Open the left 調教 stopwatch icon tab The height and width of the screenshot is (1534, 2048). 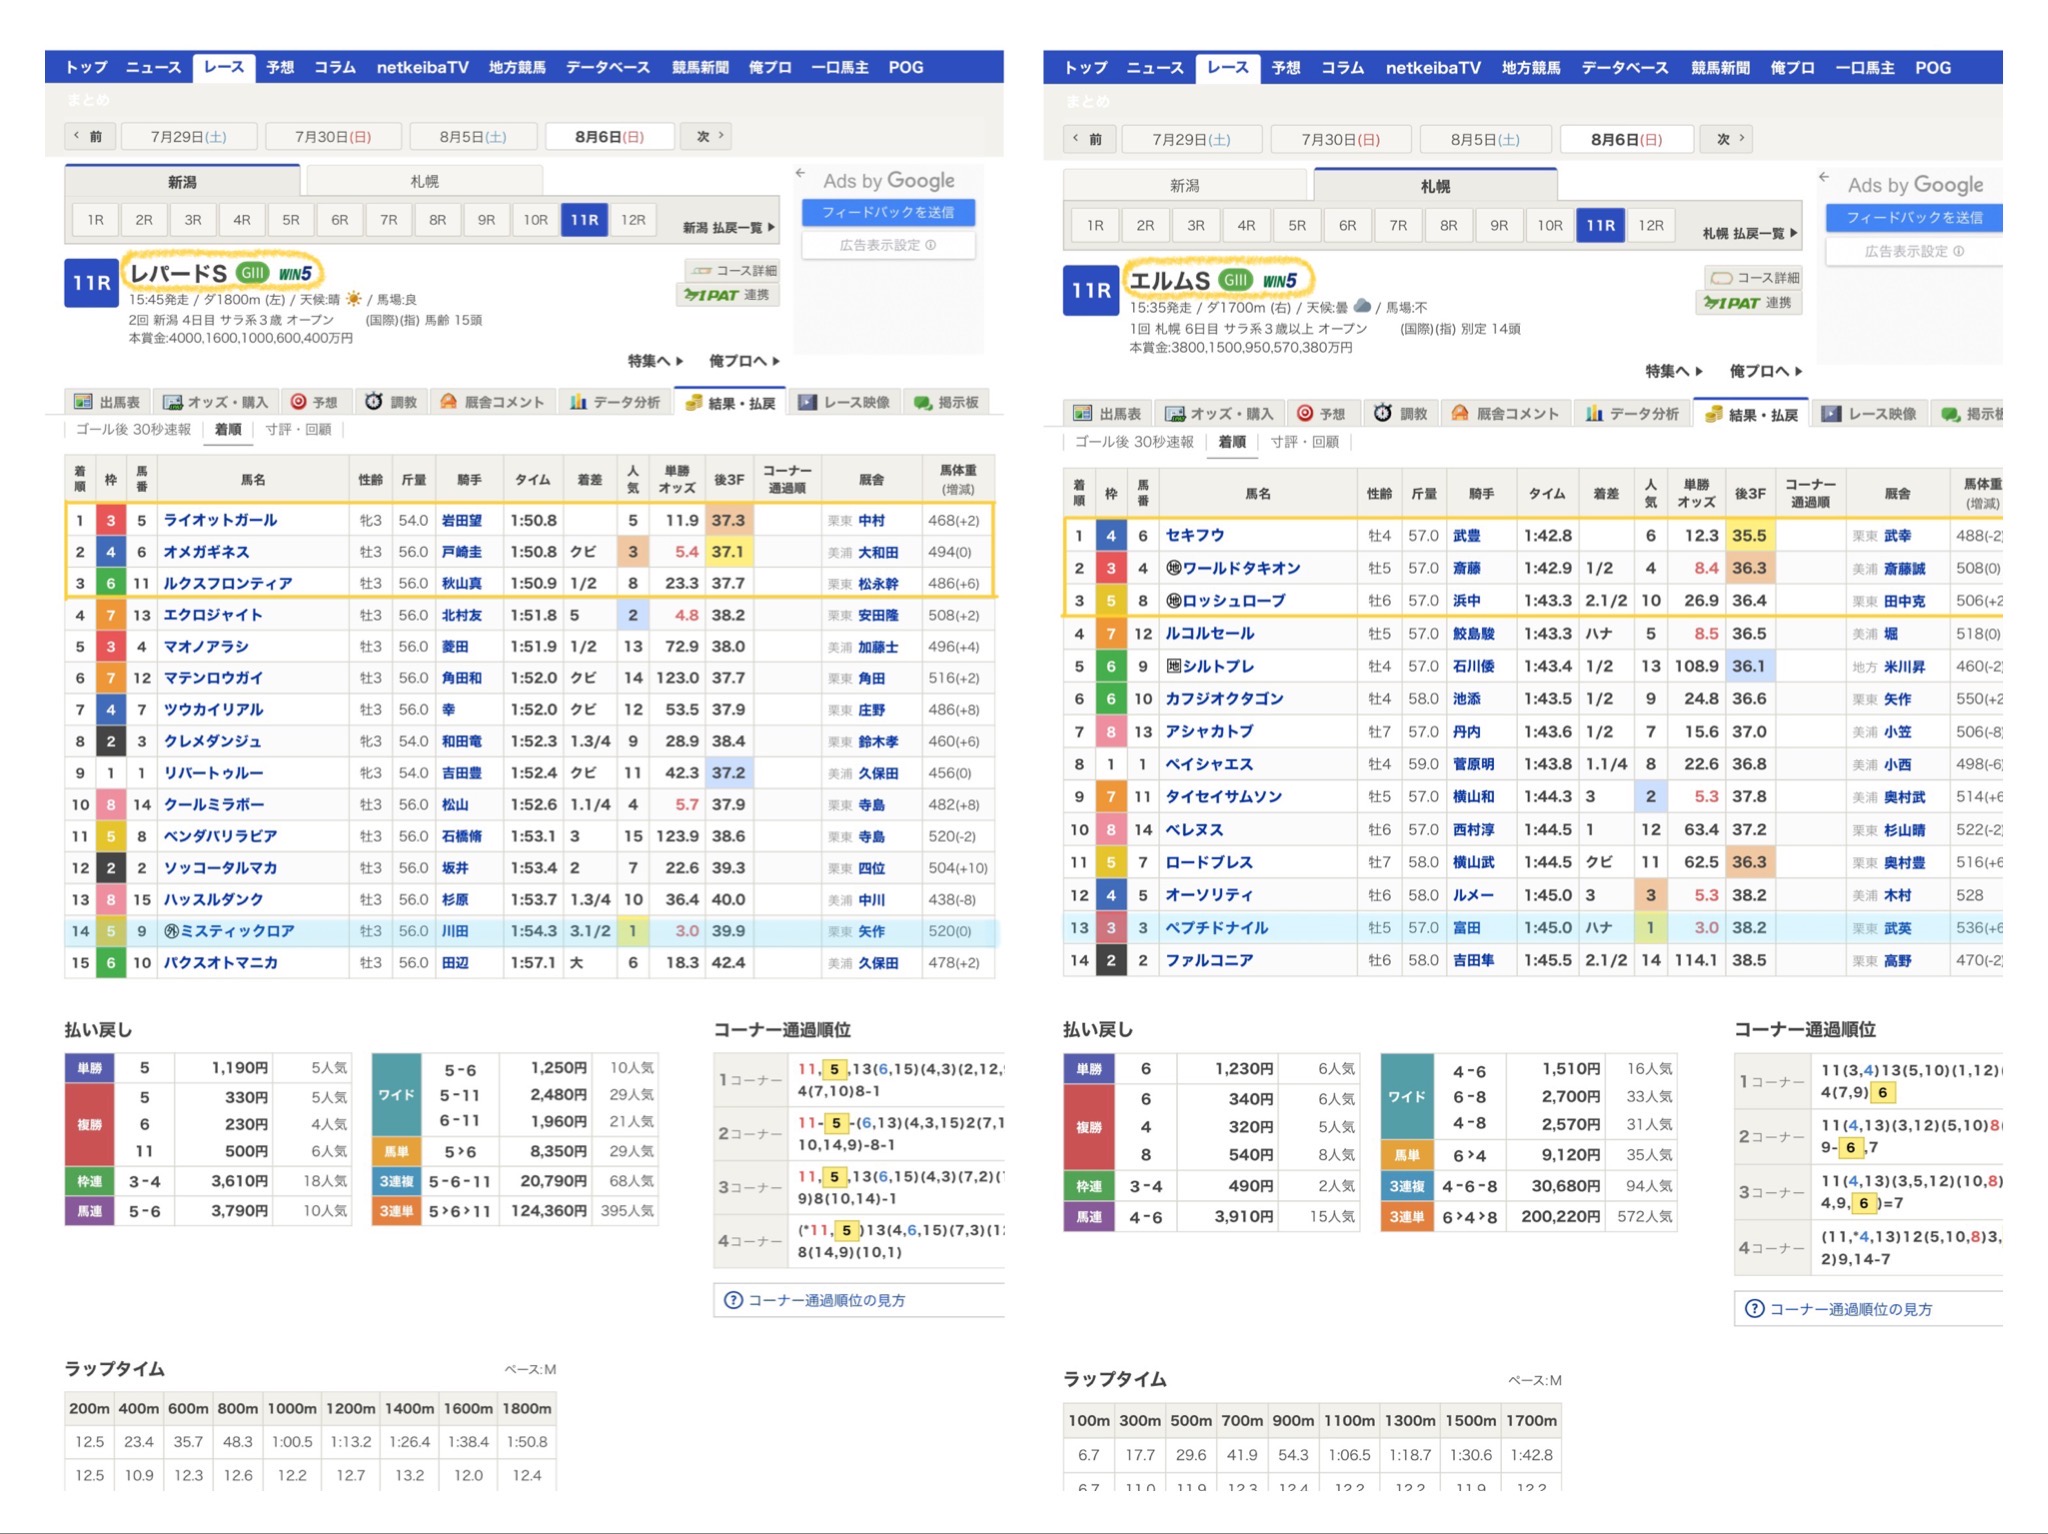[x=374, y=402]
